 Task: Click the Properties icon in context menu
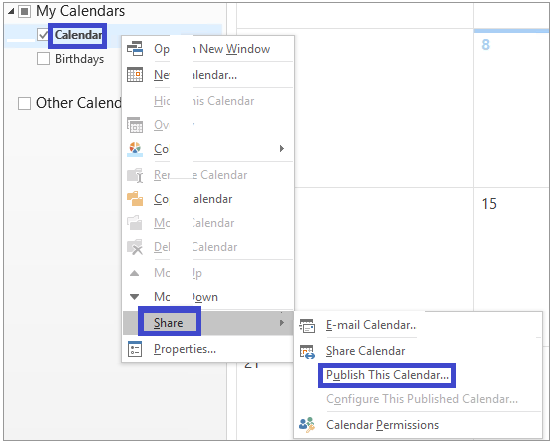pos(135,349)
